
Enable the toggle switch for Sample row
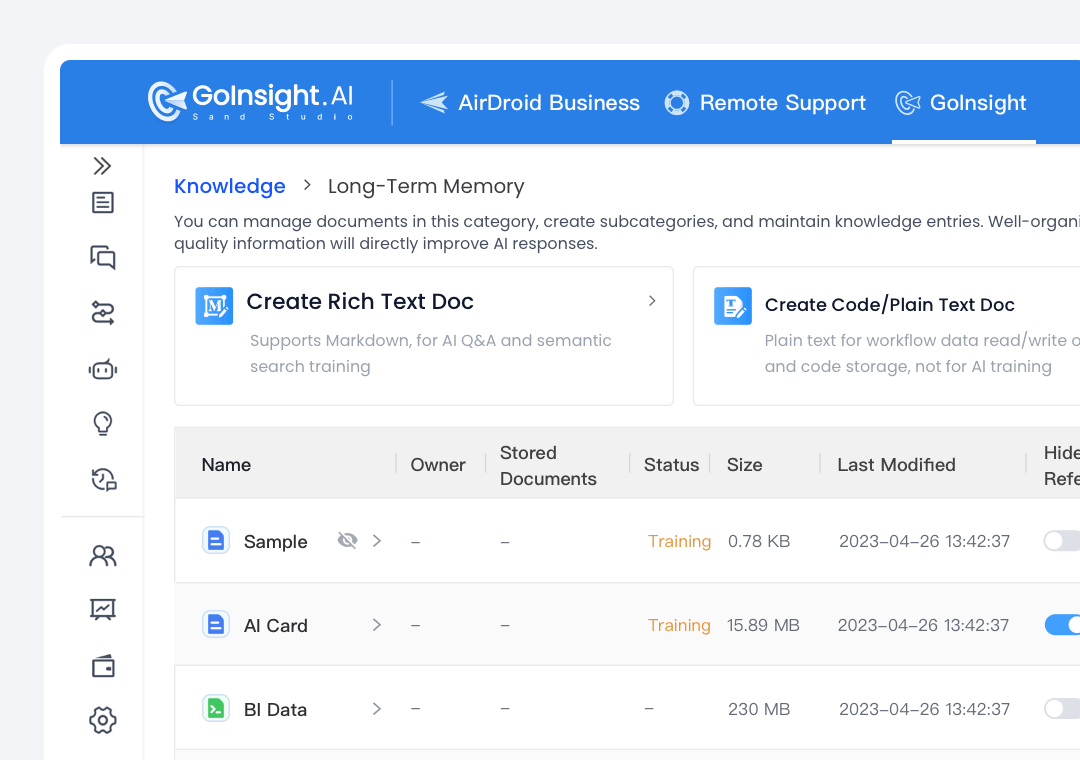(x=1062, y=541)
